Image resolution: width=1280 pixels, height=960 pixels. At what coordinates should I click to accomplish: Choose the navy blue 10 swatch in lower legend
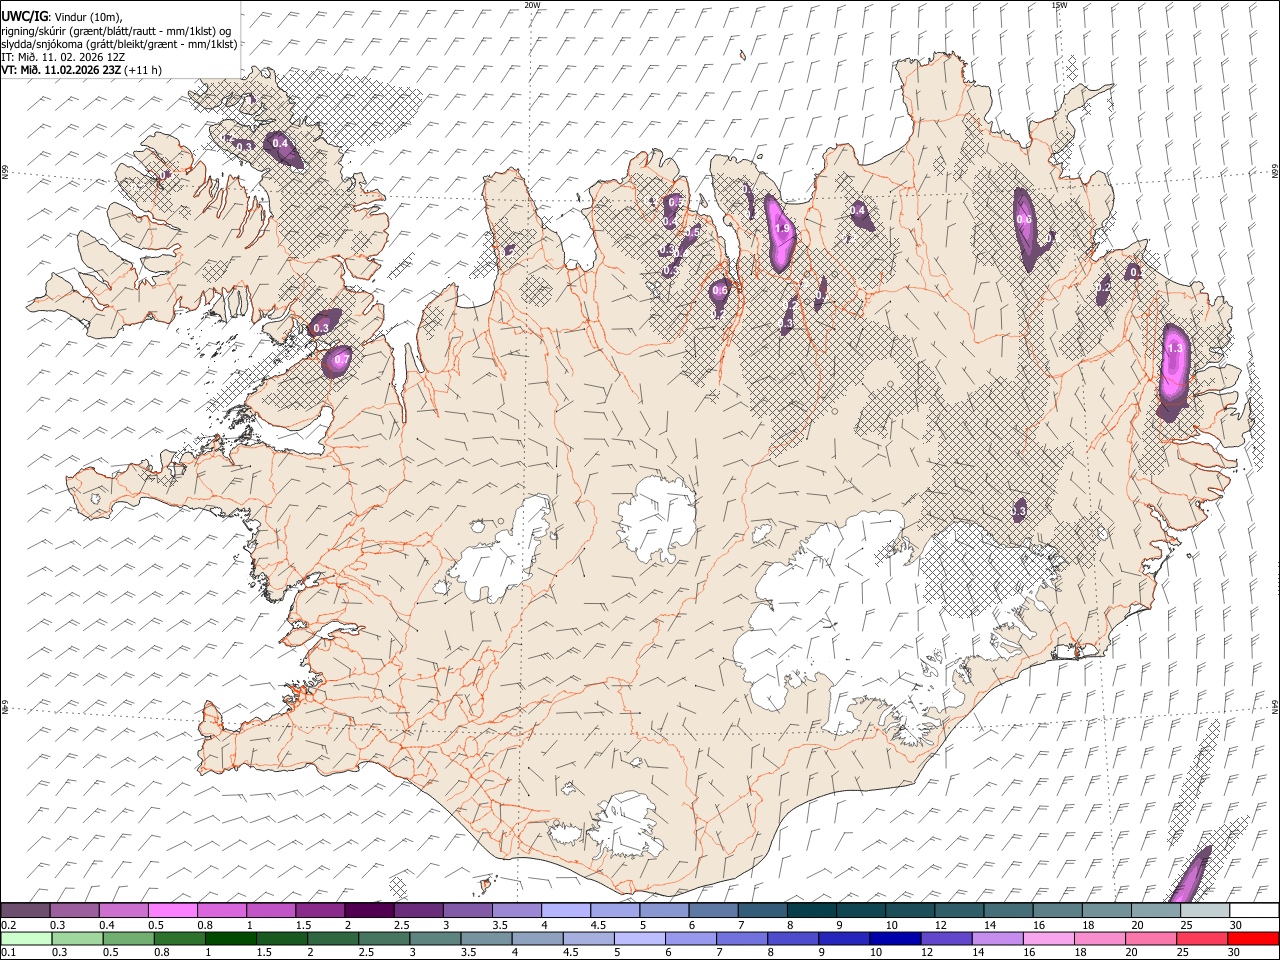coord(895,939)
